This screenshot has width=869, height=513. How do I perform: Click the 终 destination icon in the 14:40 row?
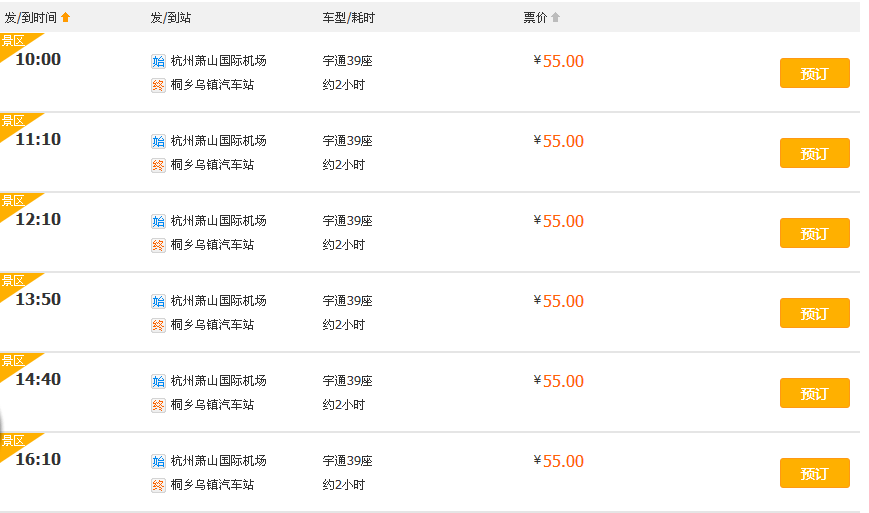(x=158, y=405)
